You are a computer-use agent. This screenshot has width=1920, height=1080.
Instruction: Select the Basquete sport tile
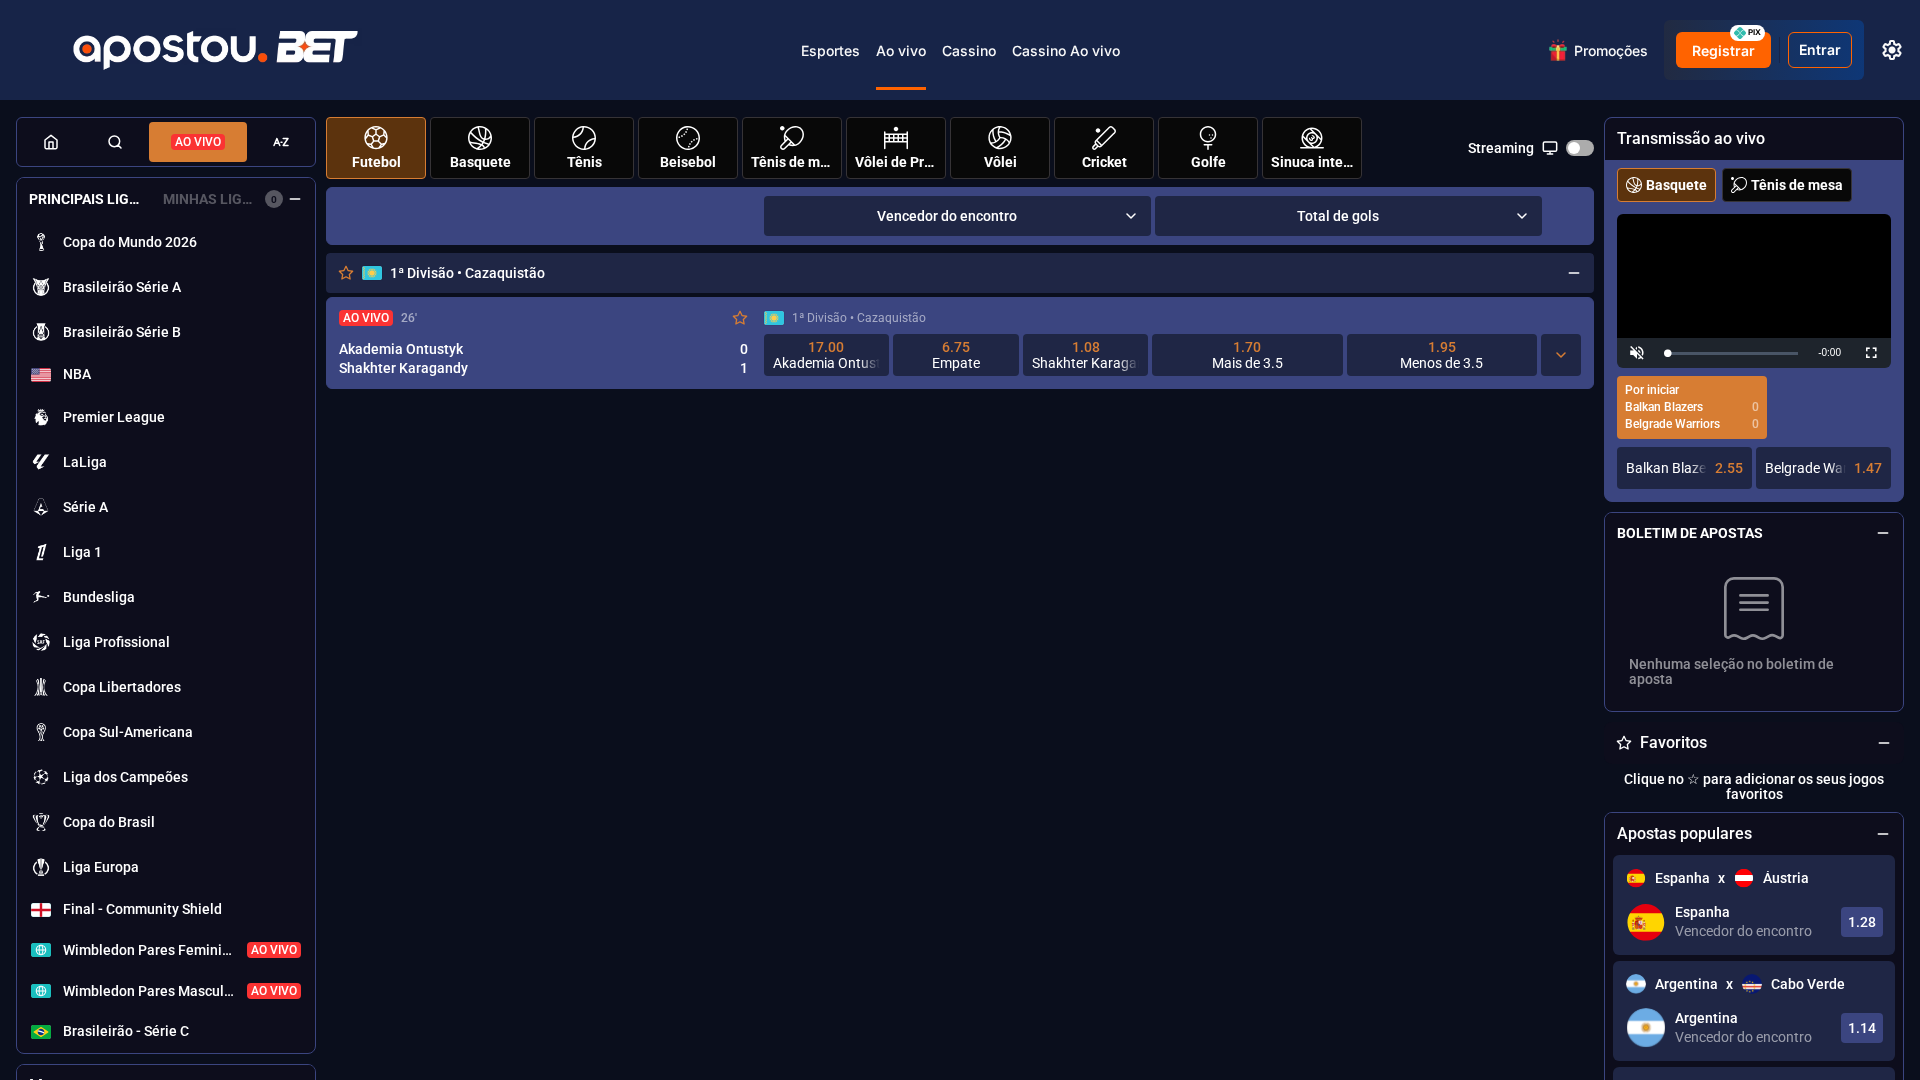[480, 148]
